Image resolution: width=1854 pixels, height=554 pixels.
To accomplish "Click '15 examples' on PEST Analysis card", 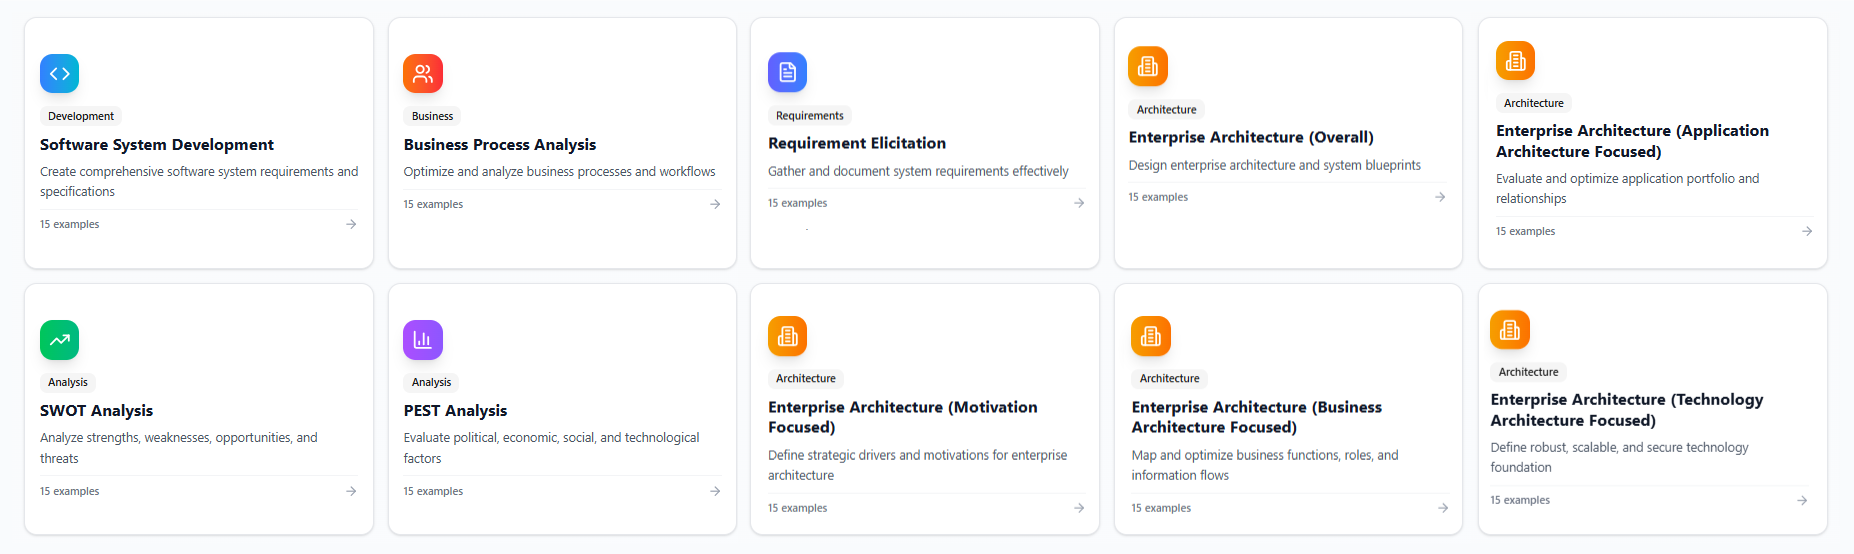I will [x=433, y=491].
